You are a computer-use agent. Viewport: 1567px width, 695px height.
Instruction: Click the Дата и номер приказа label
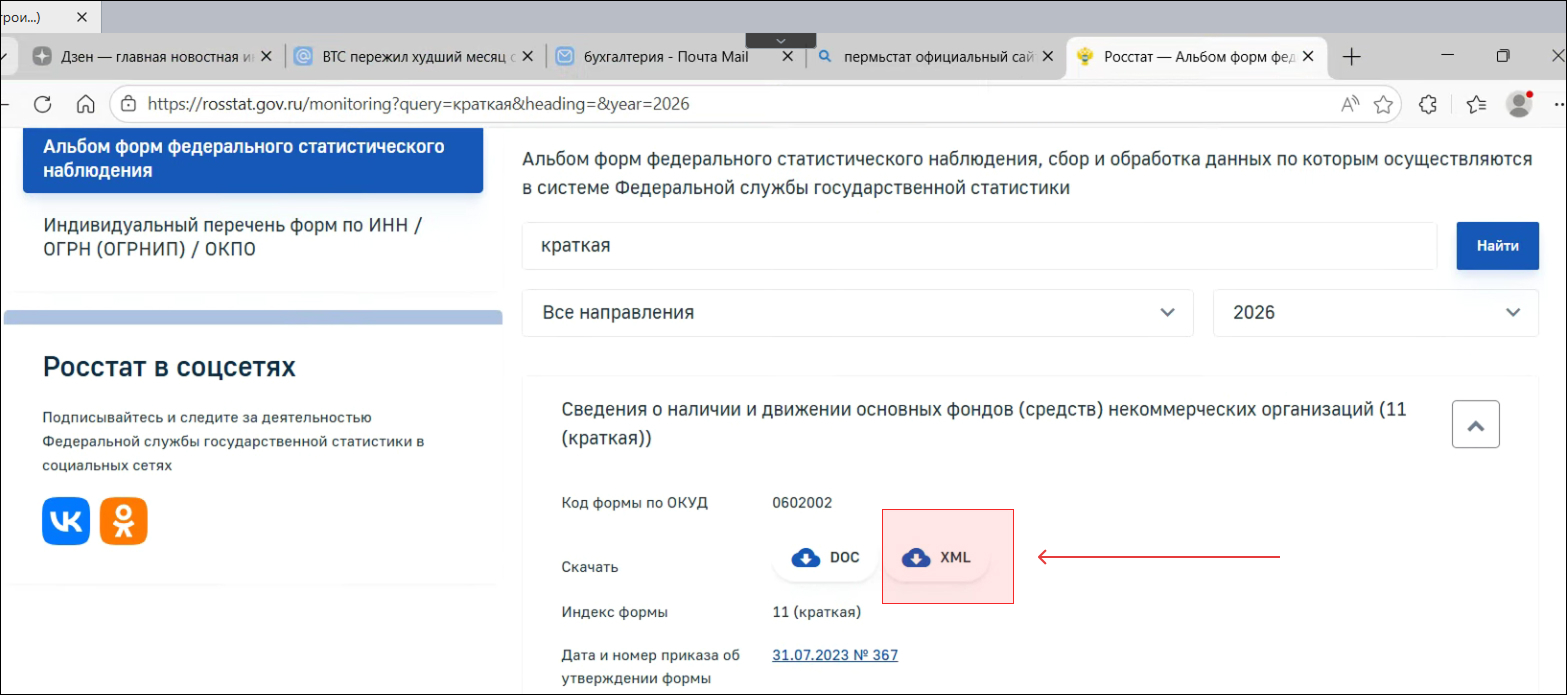[x=650, y=667]
